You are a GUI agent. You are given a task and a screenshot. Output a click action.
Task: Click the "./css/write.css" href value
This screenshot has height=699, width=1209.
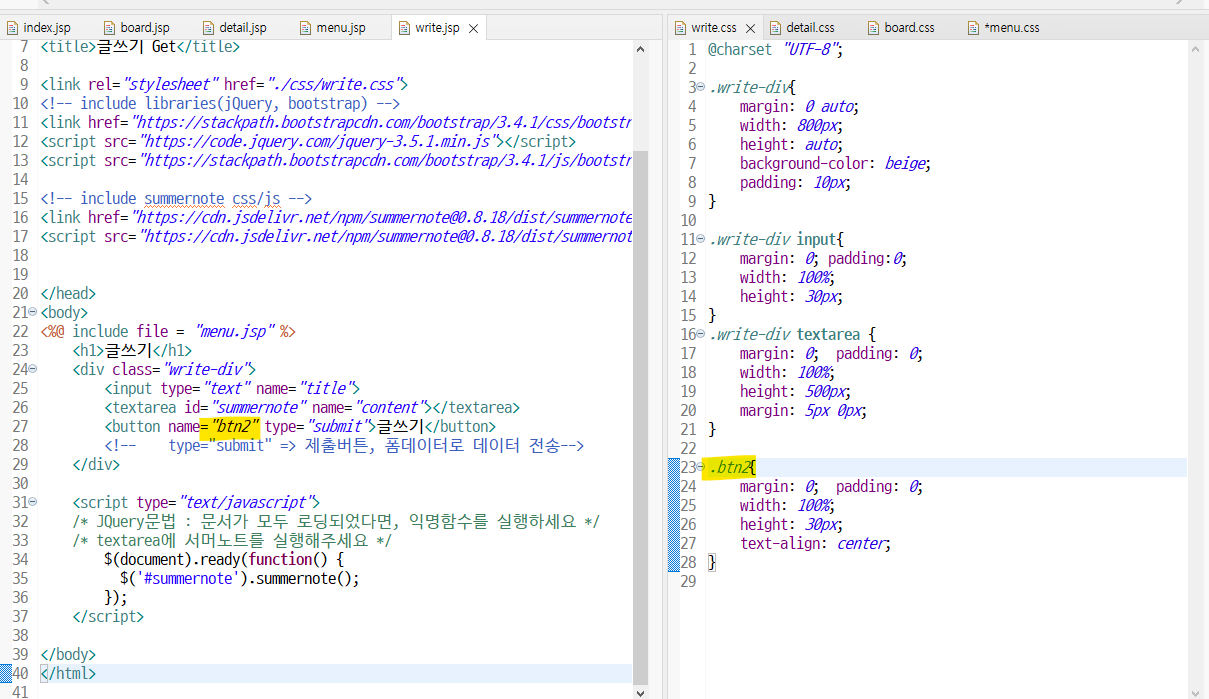click(335, 84)
